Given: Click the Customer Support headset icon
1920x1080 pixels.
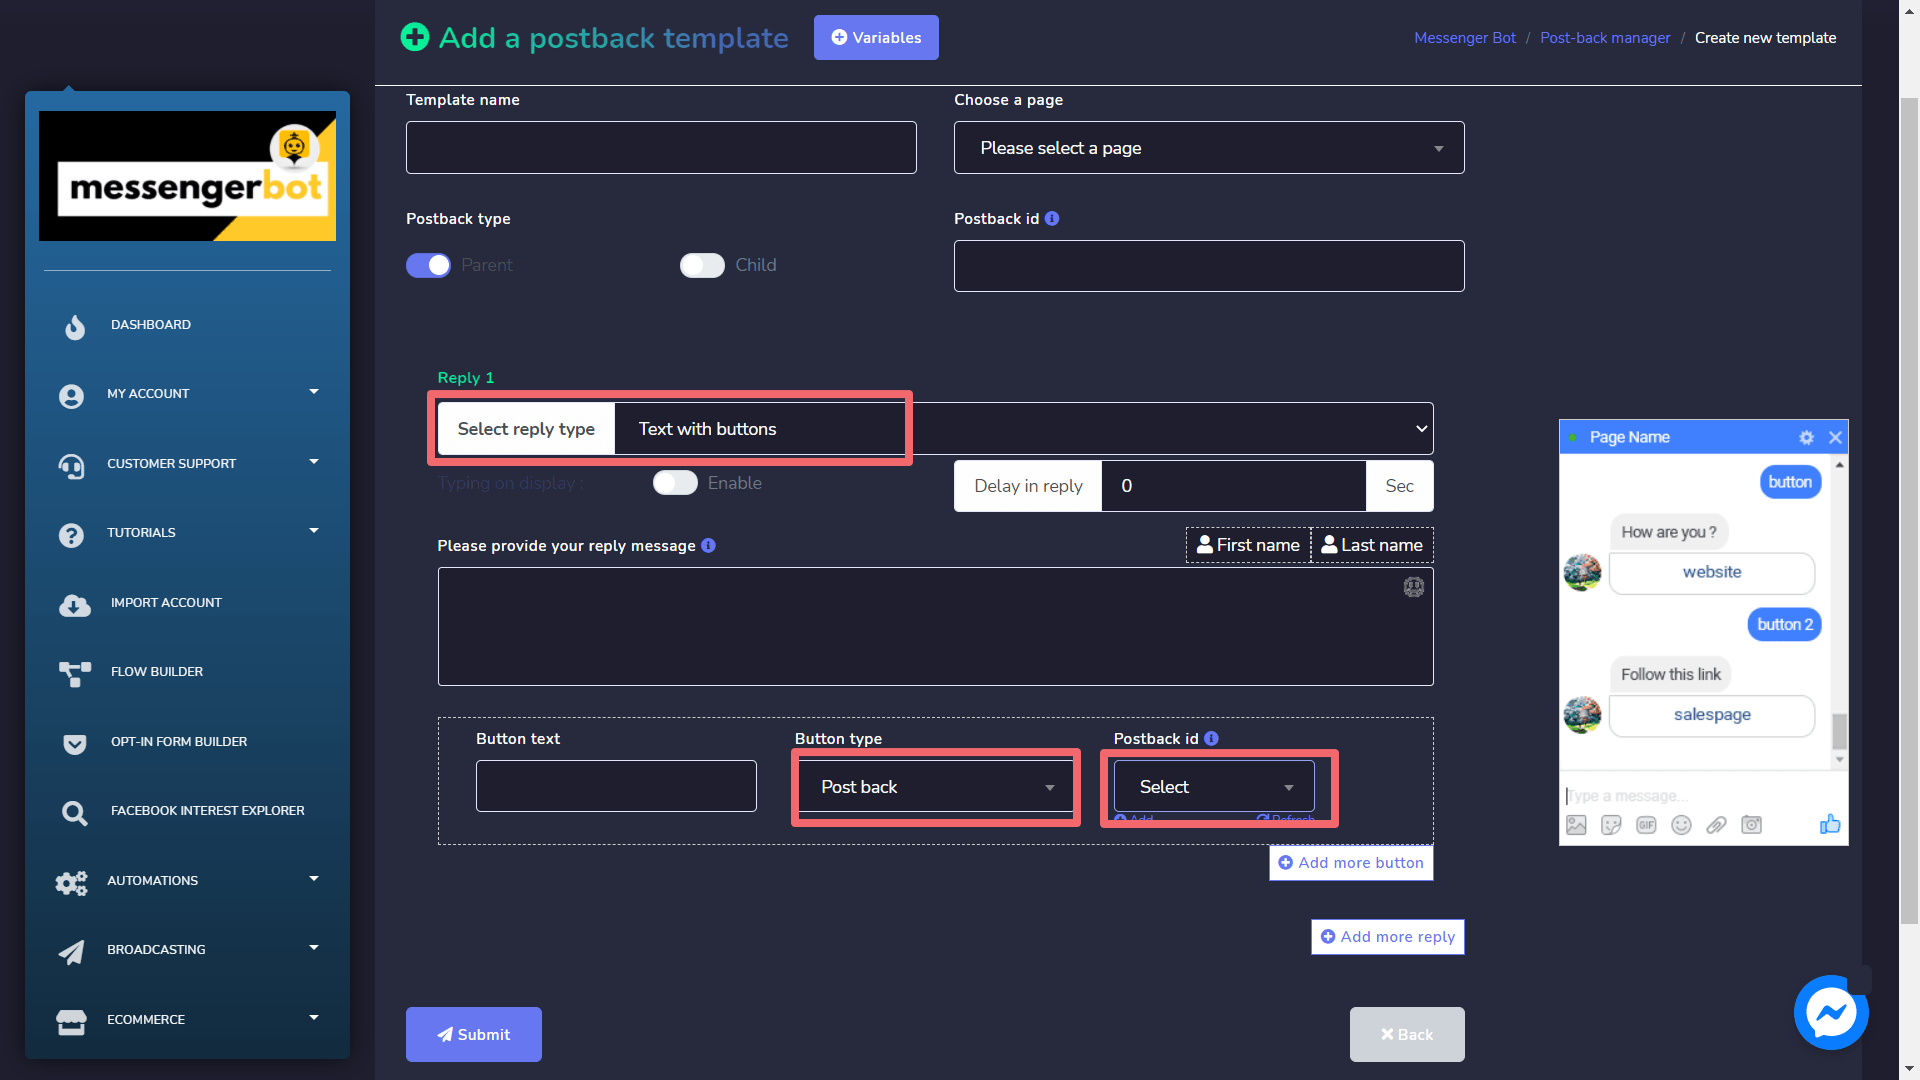Looking at the screenshot, I should [x=71, y=466].
